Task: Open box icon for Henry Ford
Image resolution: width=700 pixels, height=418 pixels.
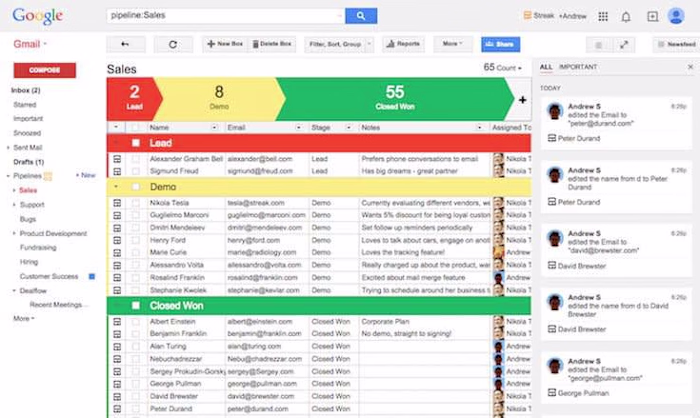Action: [x=117, y=241]
